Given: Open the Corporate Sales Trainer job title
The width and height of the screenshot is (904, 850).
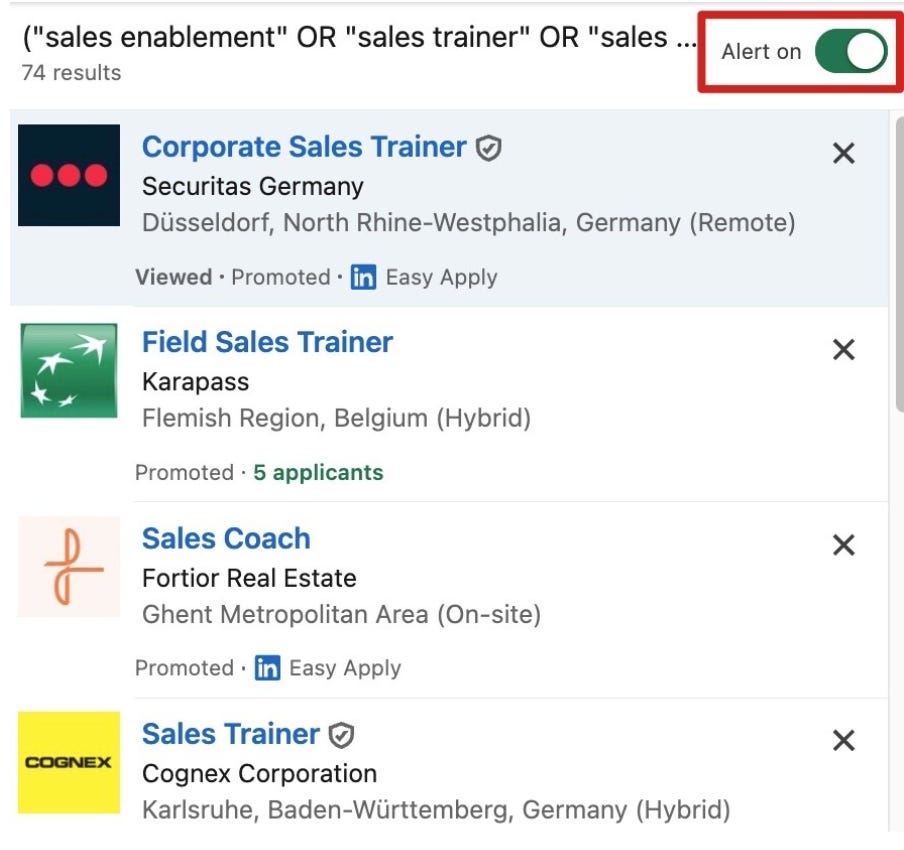Looking at the screenshot, I should tap(304, 146).
